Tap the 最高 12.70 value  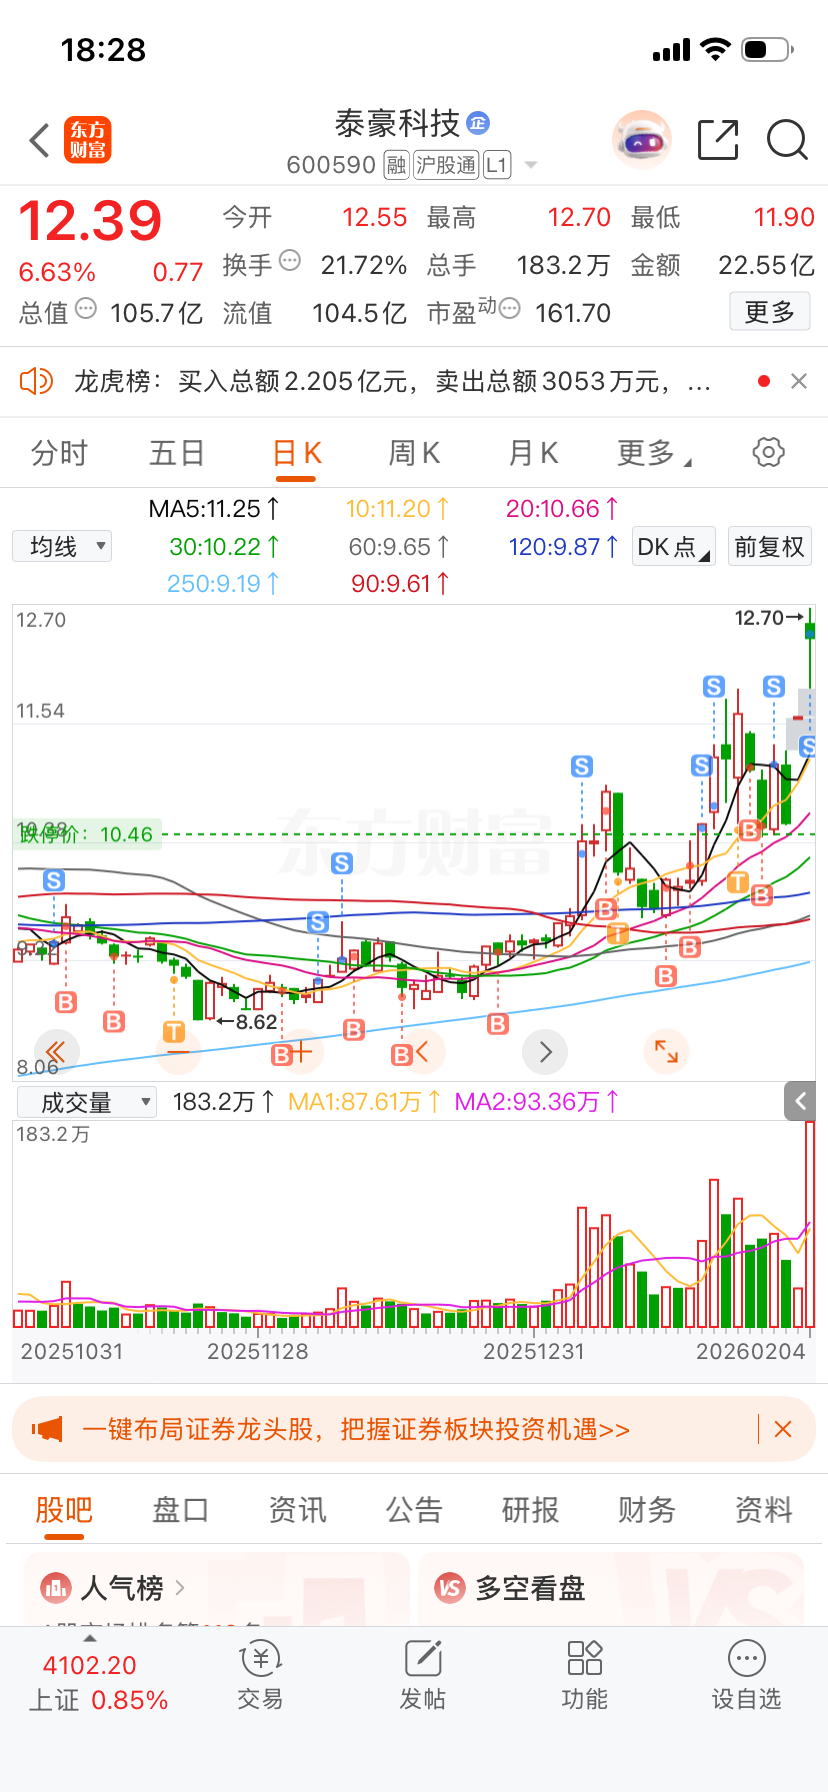[579, 217]
